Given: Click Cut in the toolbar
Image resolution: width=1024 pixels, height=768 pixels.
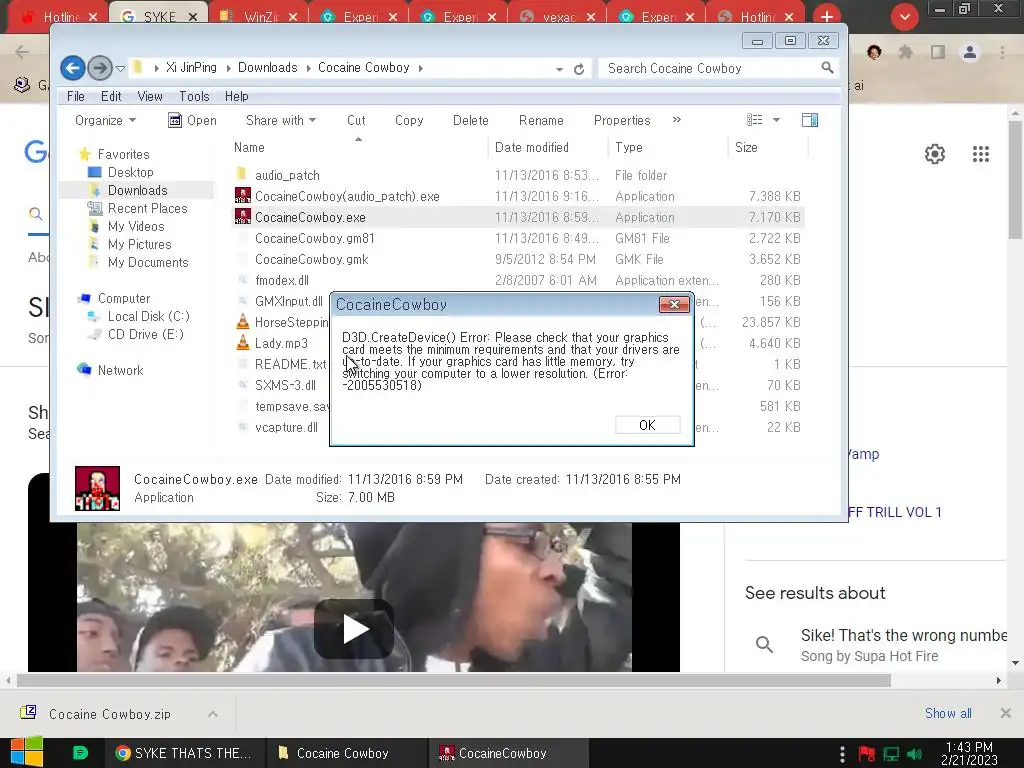Looking at the screenshot, I should (x=356, y=120).
